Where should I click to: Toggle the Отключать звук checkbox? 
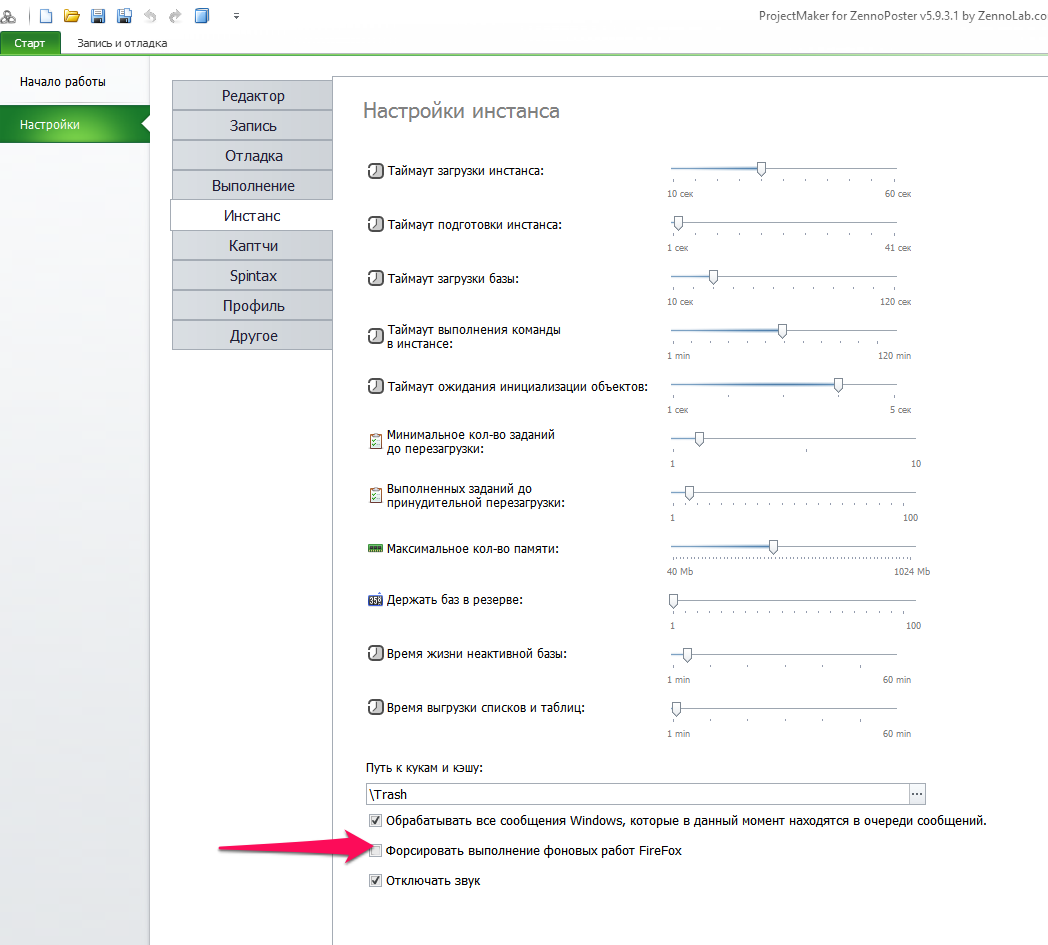[376, 881]
